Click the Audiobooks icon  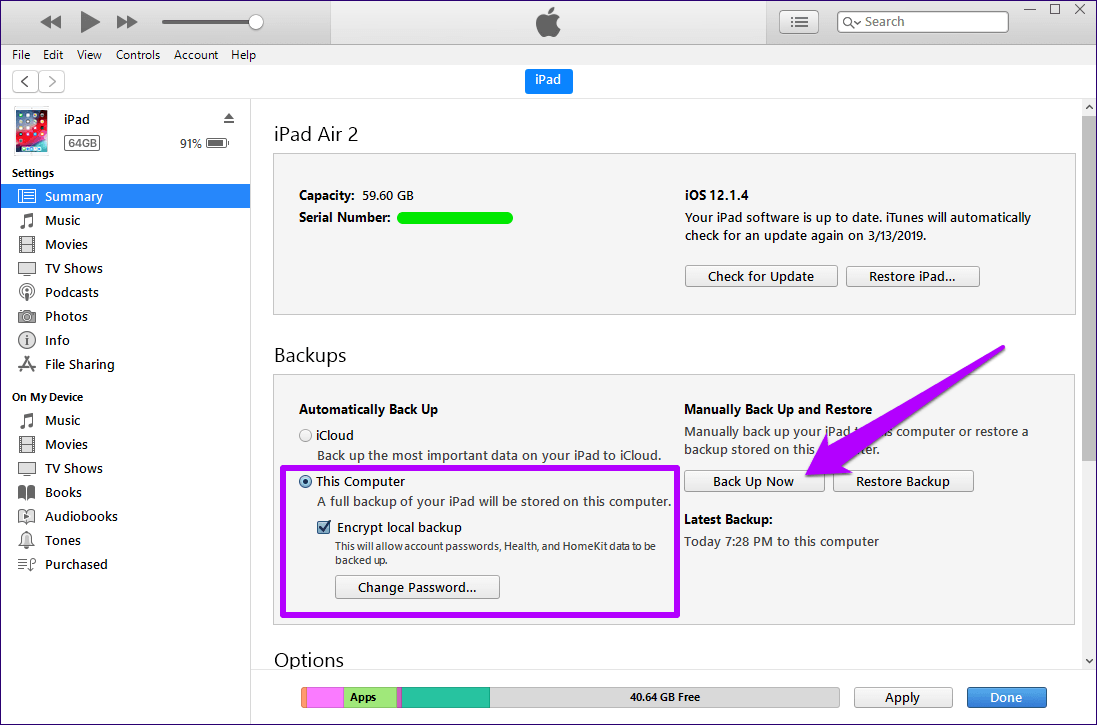[27, 516]
